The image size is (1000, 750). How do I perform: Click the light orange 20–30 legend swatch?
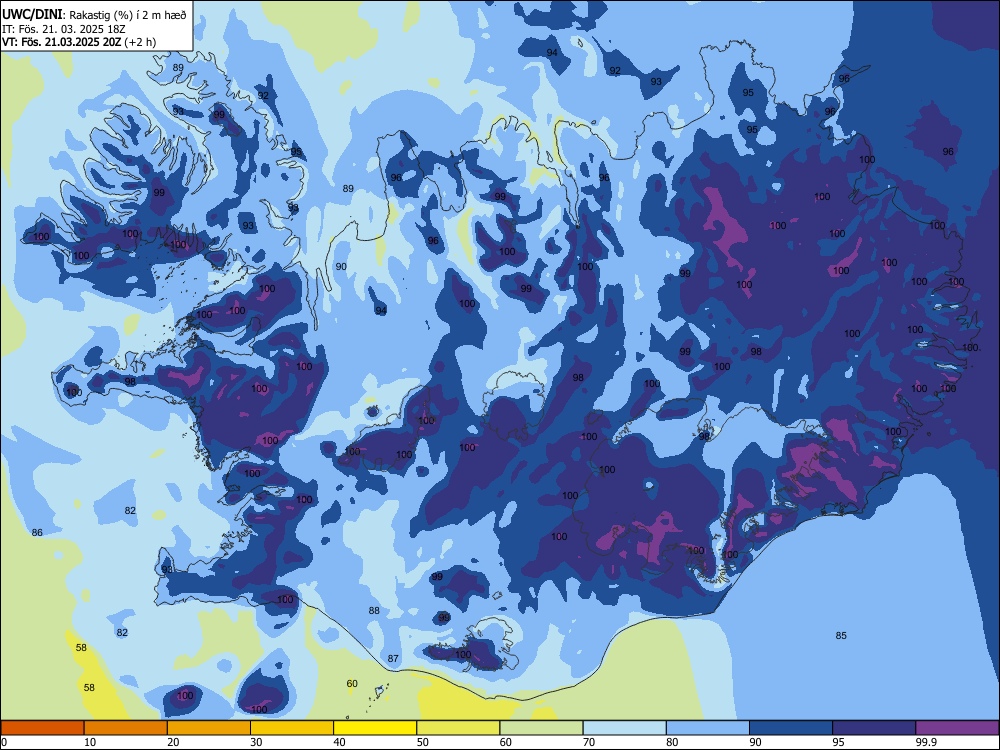click(x=209, y=728)
